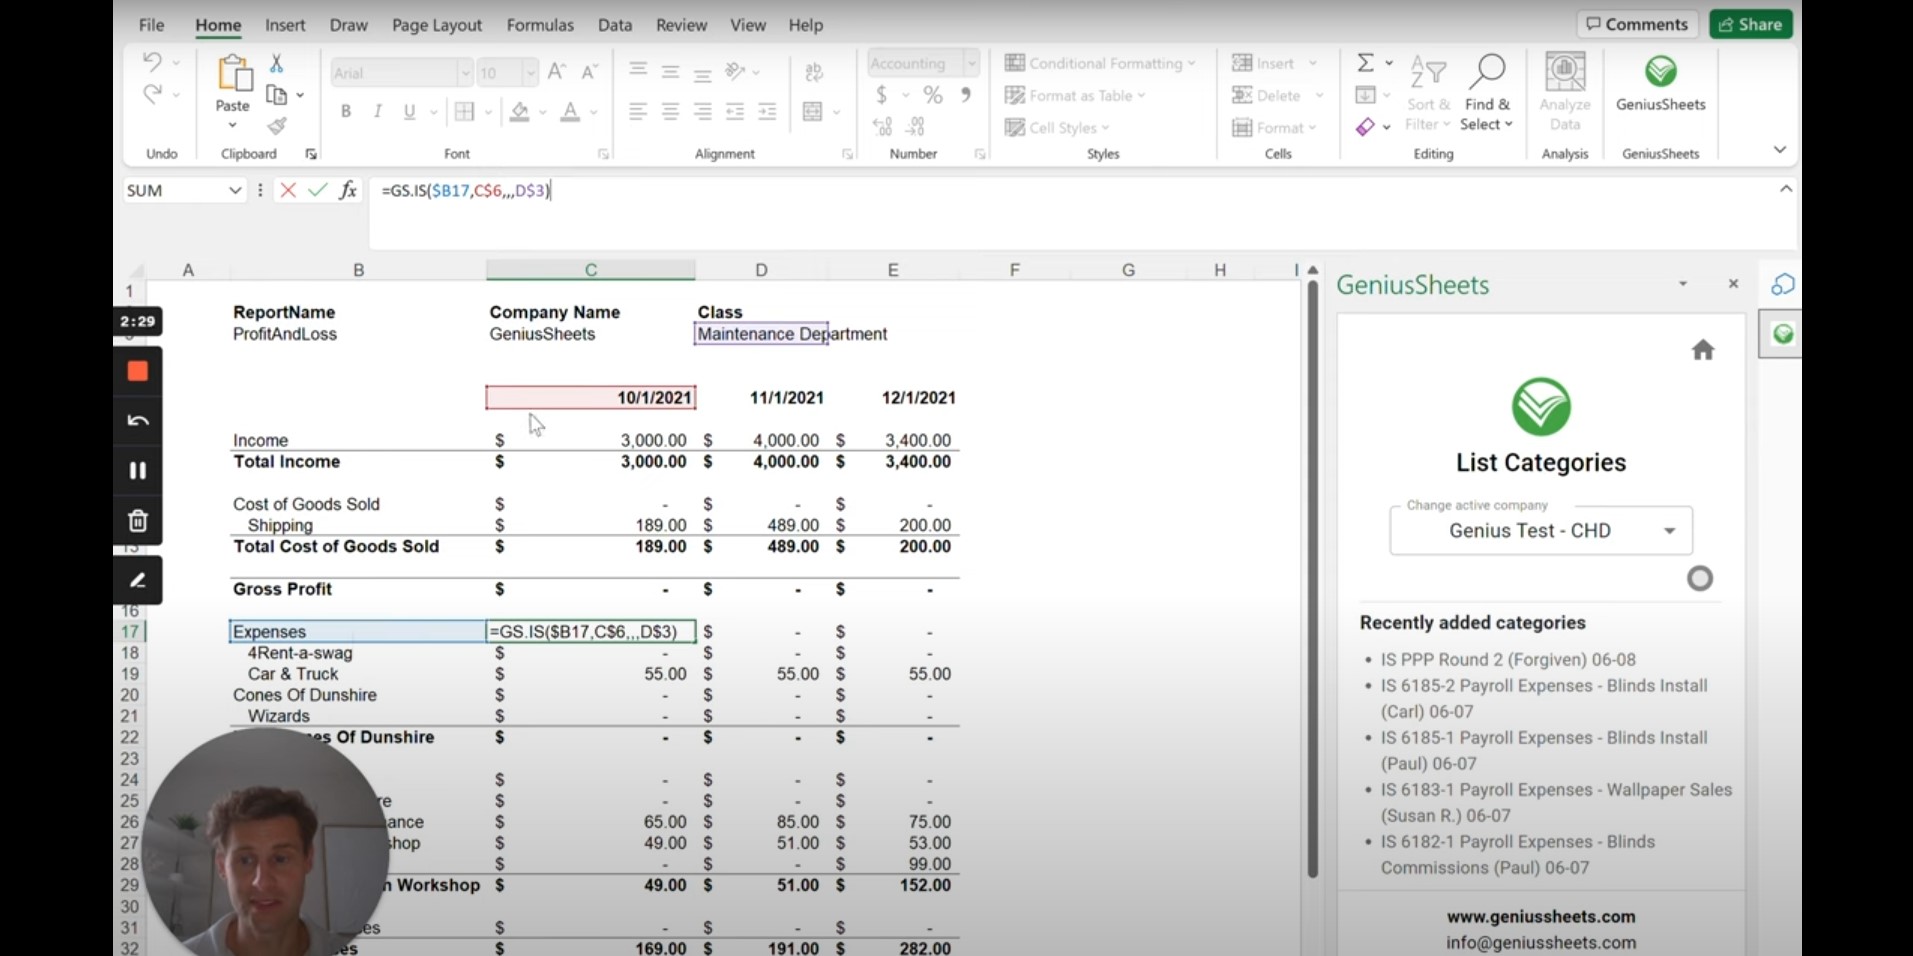Open the Find & Select dropdown
Image resolution: width=1913 pixels, height=956 pixels.
(x=1487, y=93)
